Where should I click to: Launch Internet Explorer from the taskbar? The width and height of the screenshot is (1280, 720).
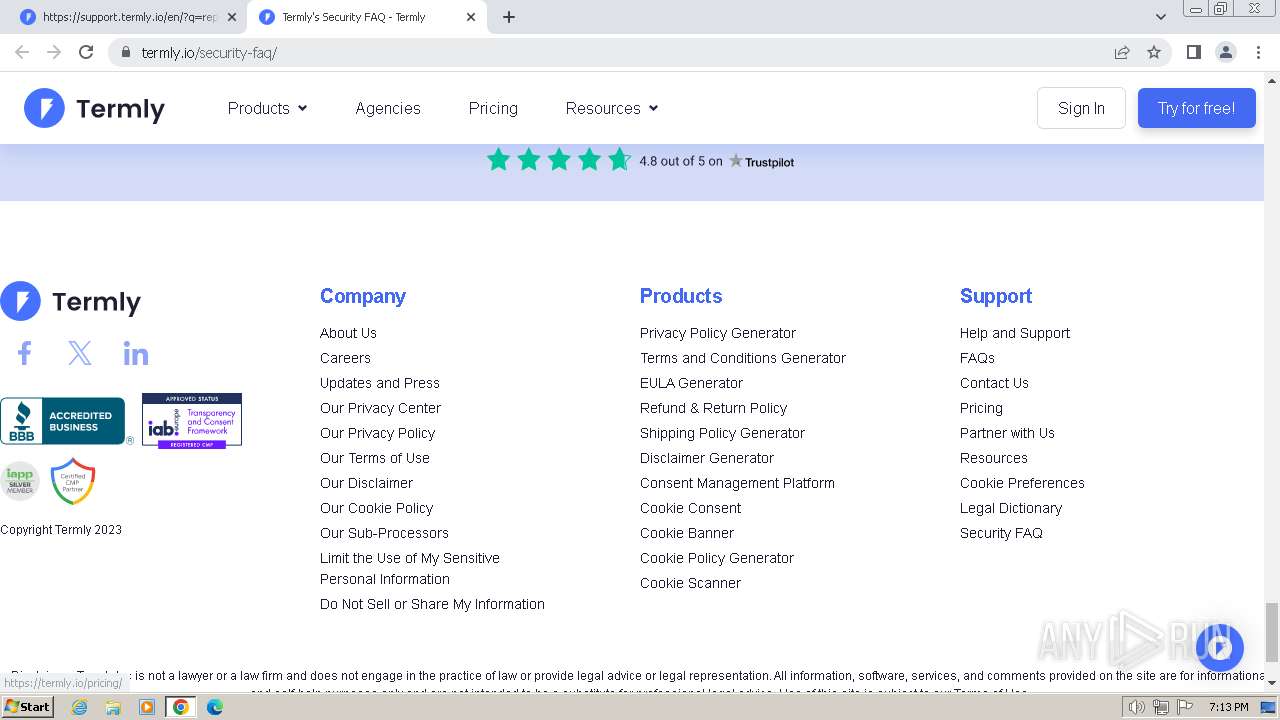(x=79, y=707)
